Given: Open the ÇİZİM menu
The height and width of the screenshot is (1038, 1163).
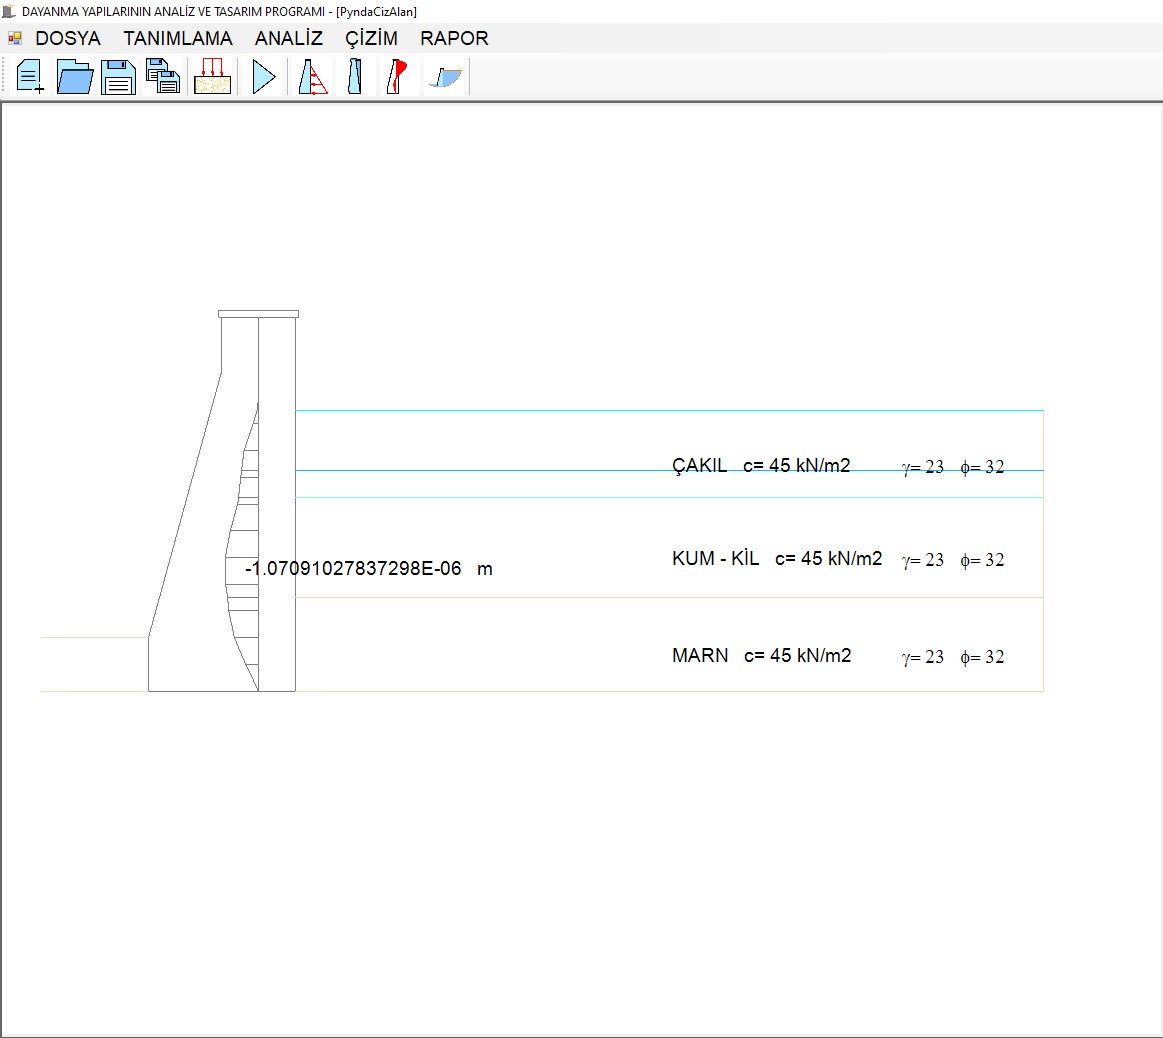Looking at the screenshot, I should point(371,38).
